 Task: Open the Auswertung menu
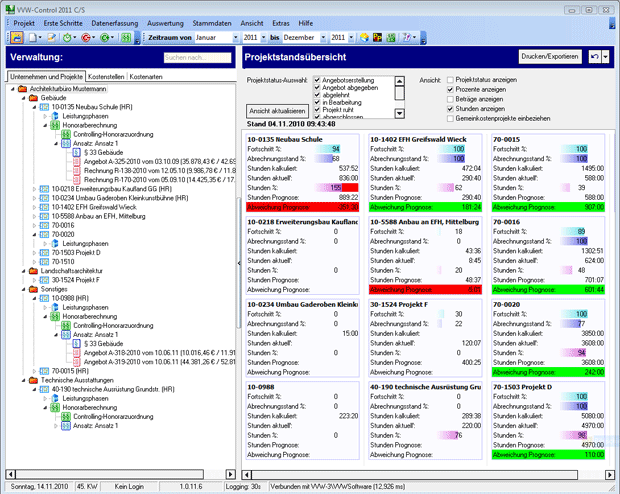[x=165, y=23]
